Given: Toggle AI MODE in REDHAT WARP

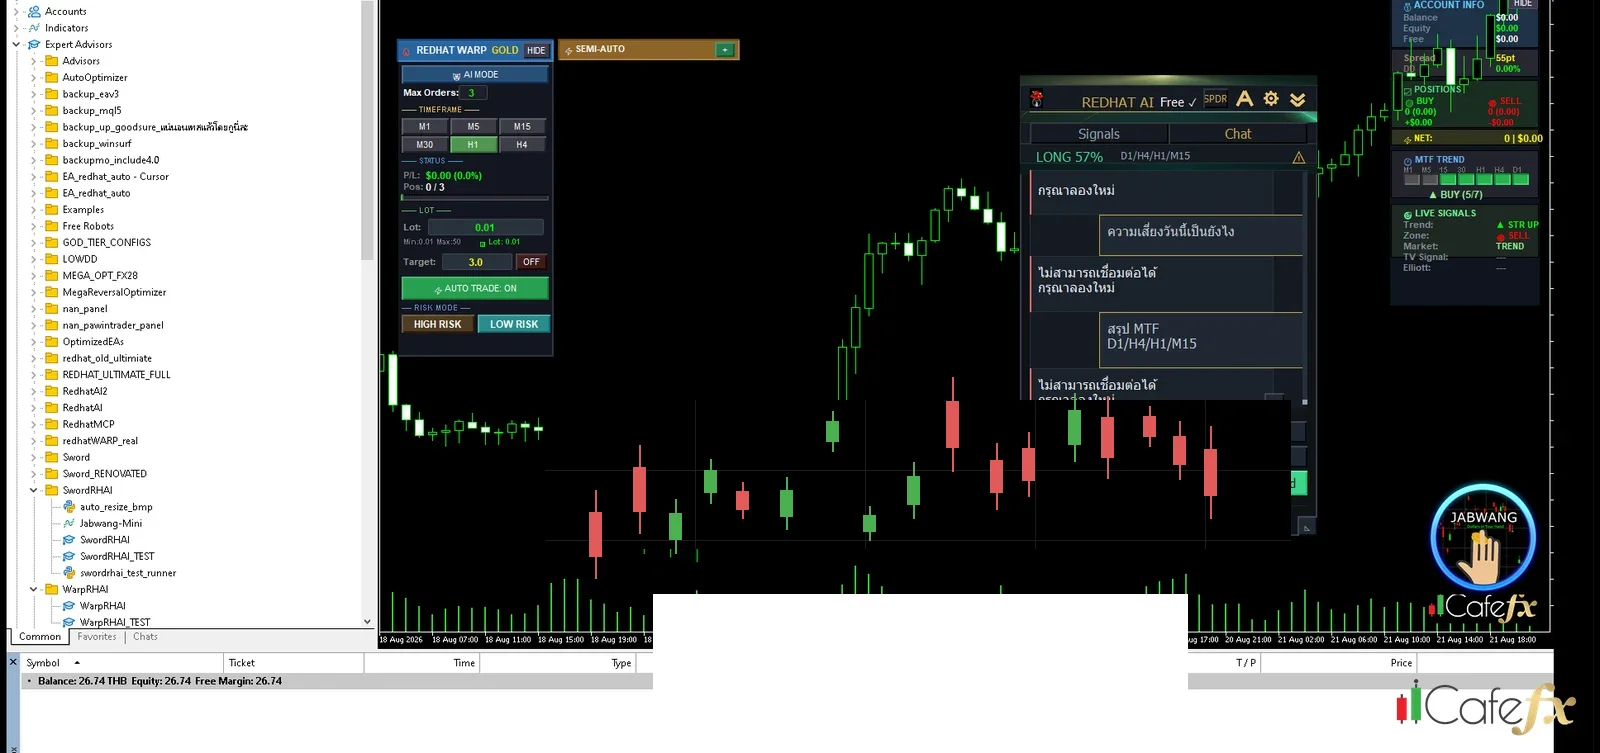Looking at the screenshot, I should coord(475,74).
